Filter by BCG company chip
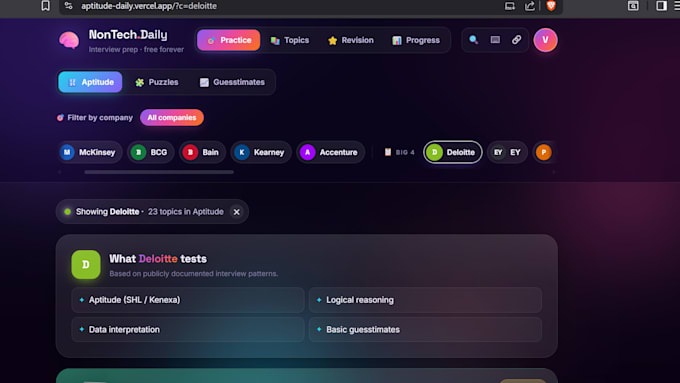The width and height of the screenshot is (680, 383). pyautogui.click(x=150, y=152)
